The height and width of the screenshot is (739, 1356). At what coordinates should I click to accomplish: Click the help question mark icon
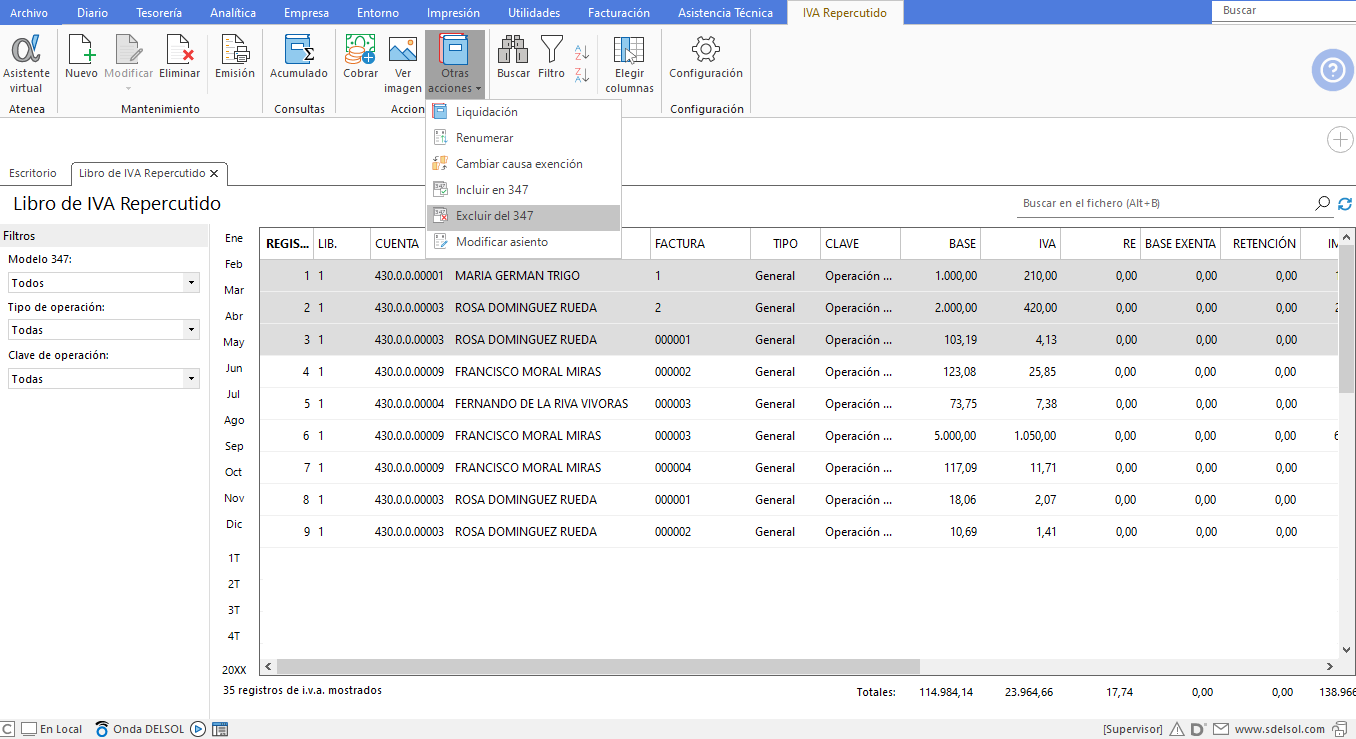click(x=1332, y=69)
